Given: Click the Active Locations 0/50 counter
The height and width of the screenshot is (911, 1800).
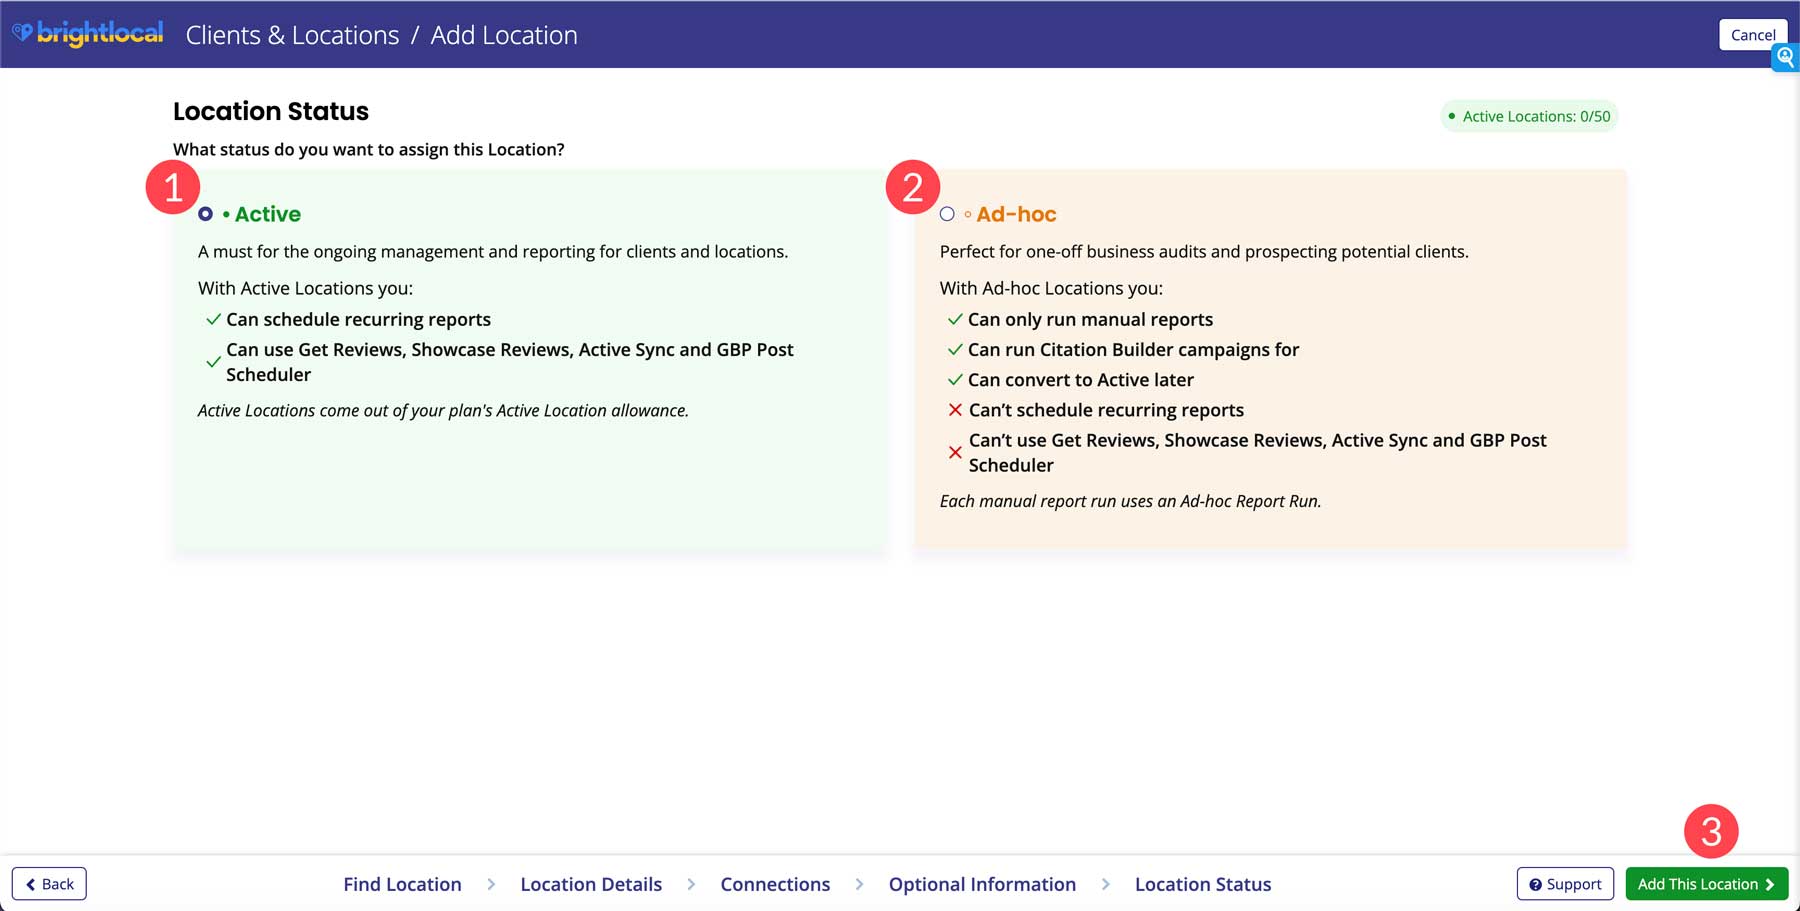Looking at the screenshot, I should tap(1528, 116).
